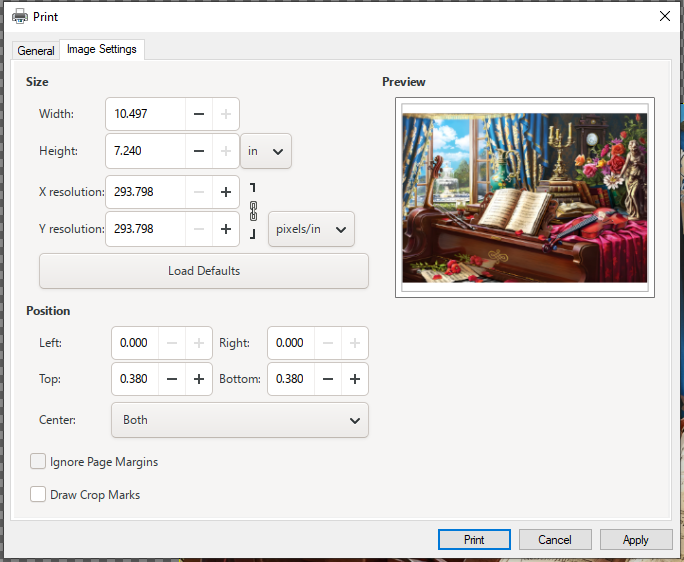Click the chain link resolution lock icon

253,210
